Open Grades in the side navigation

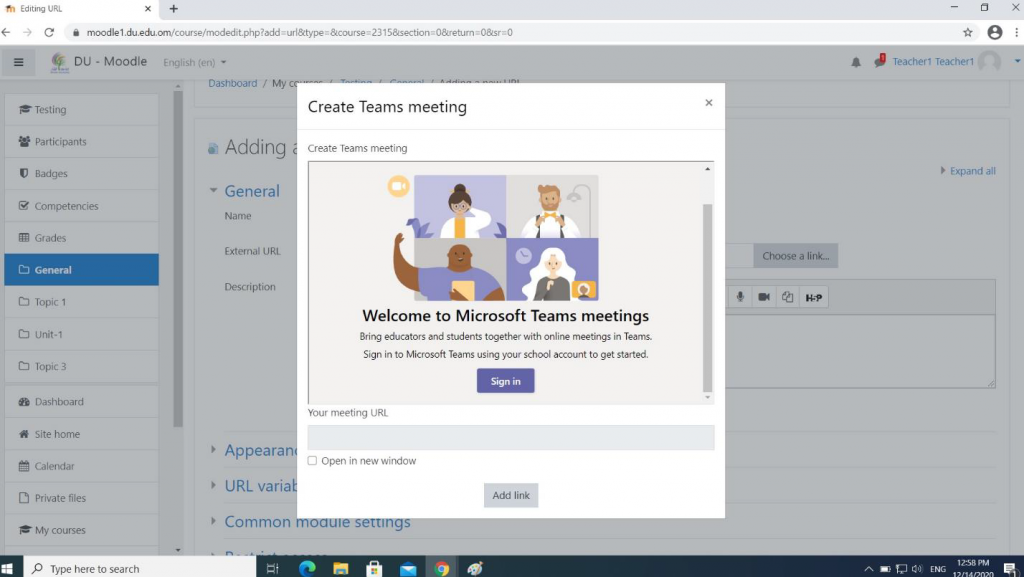pos(50,238)
